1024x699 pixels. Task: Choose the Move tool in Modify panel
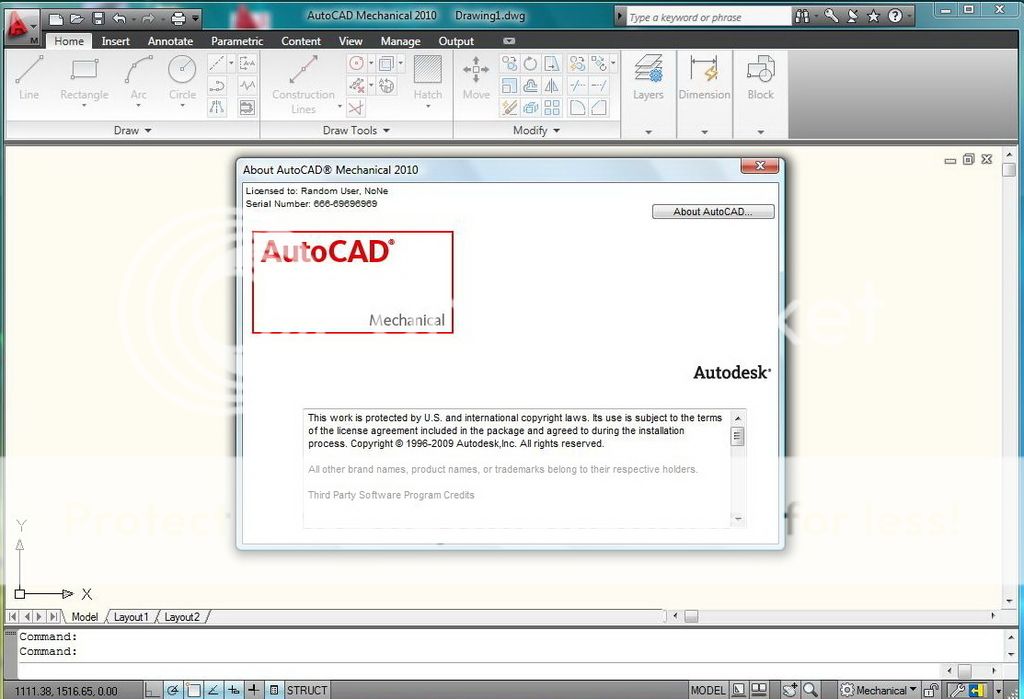click(x=476, y=77)
